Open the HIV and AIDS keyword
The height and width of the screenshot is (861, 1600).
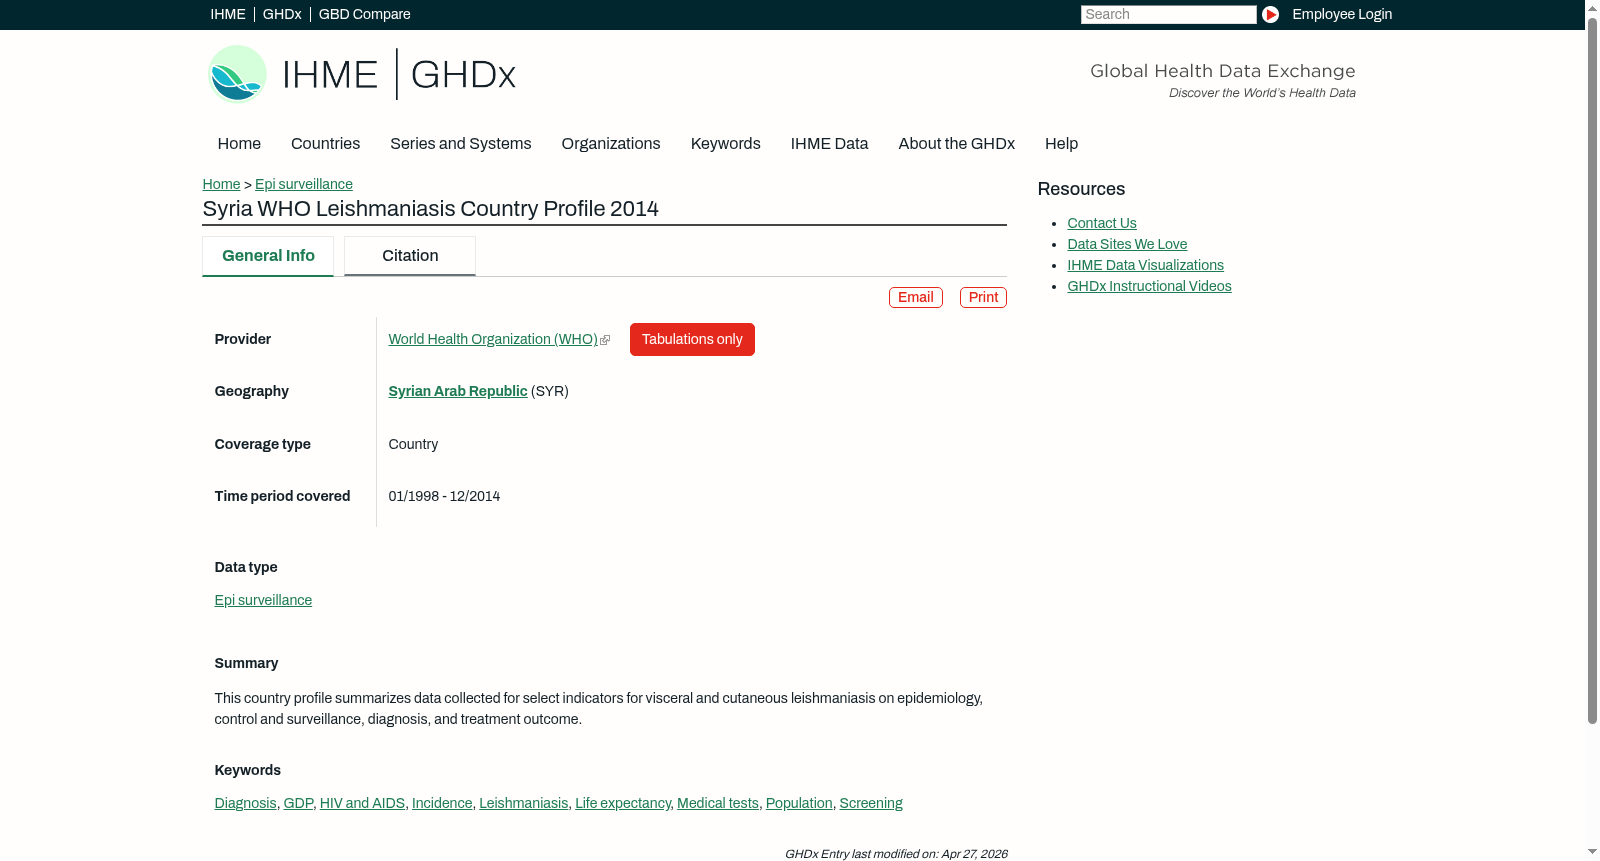tap(362, 803)
